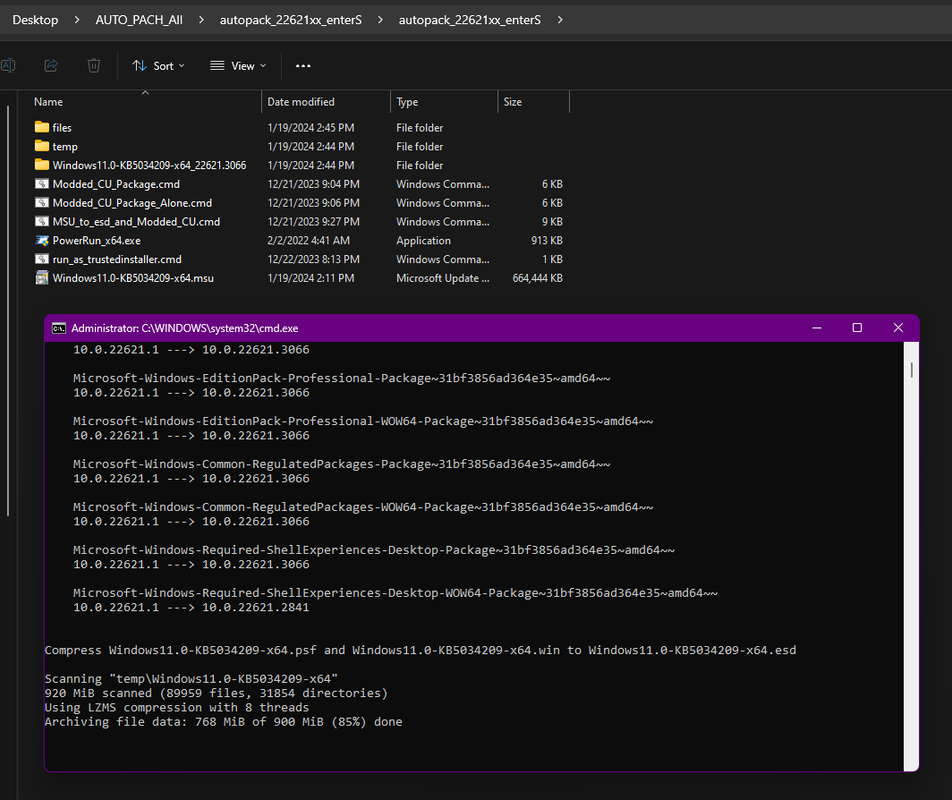The image size is (952, 800).
Task: Select the MSU_to_esd_and_Modded_CU.cmd file icon
Action: click(42, 222)
